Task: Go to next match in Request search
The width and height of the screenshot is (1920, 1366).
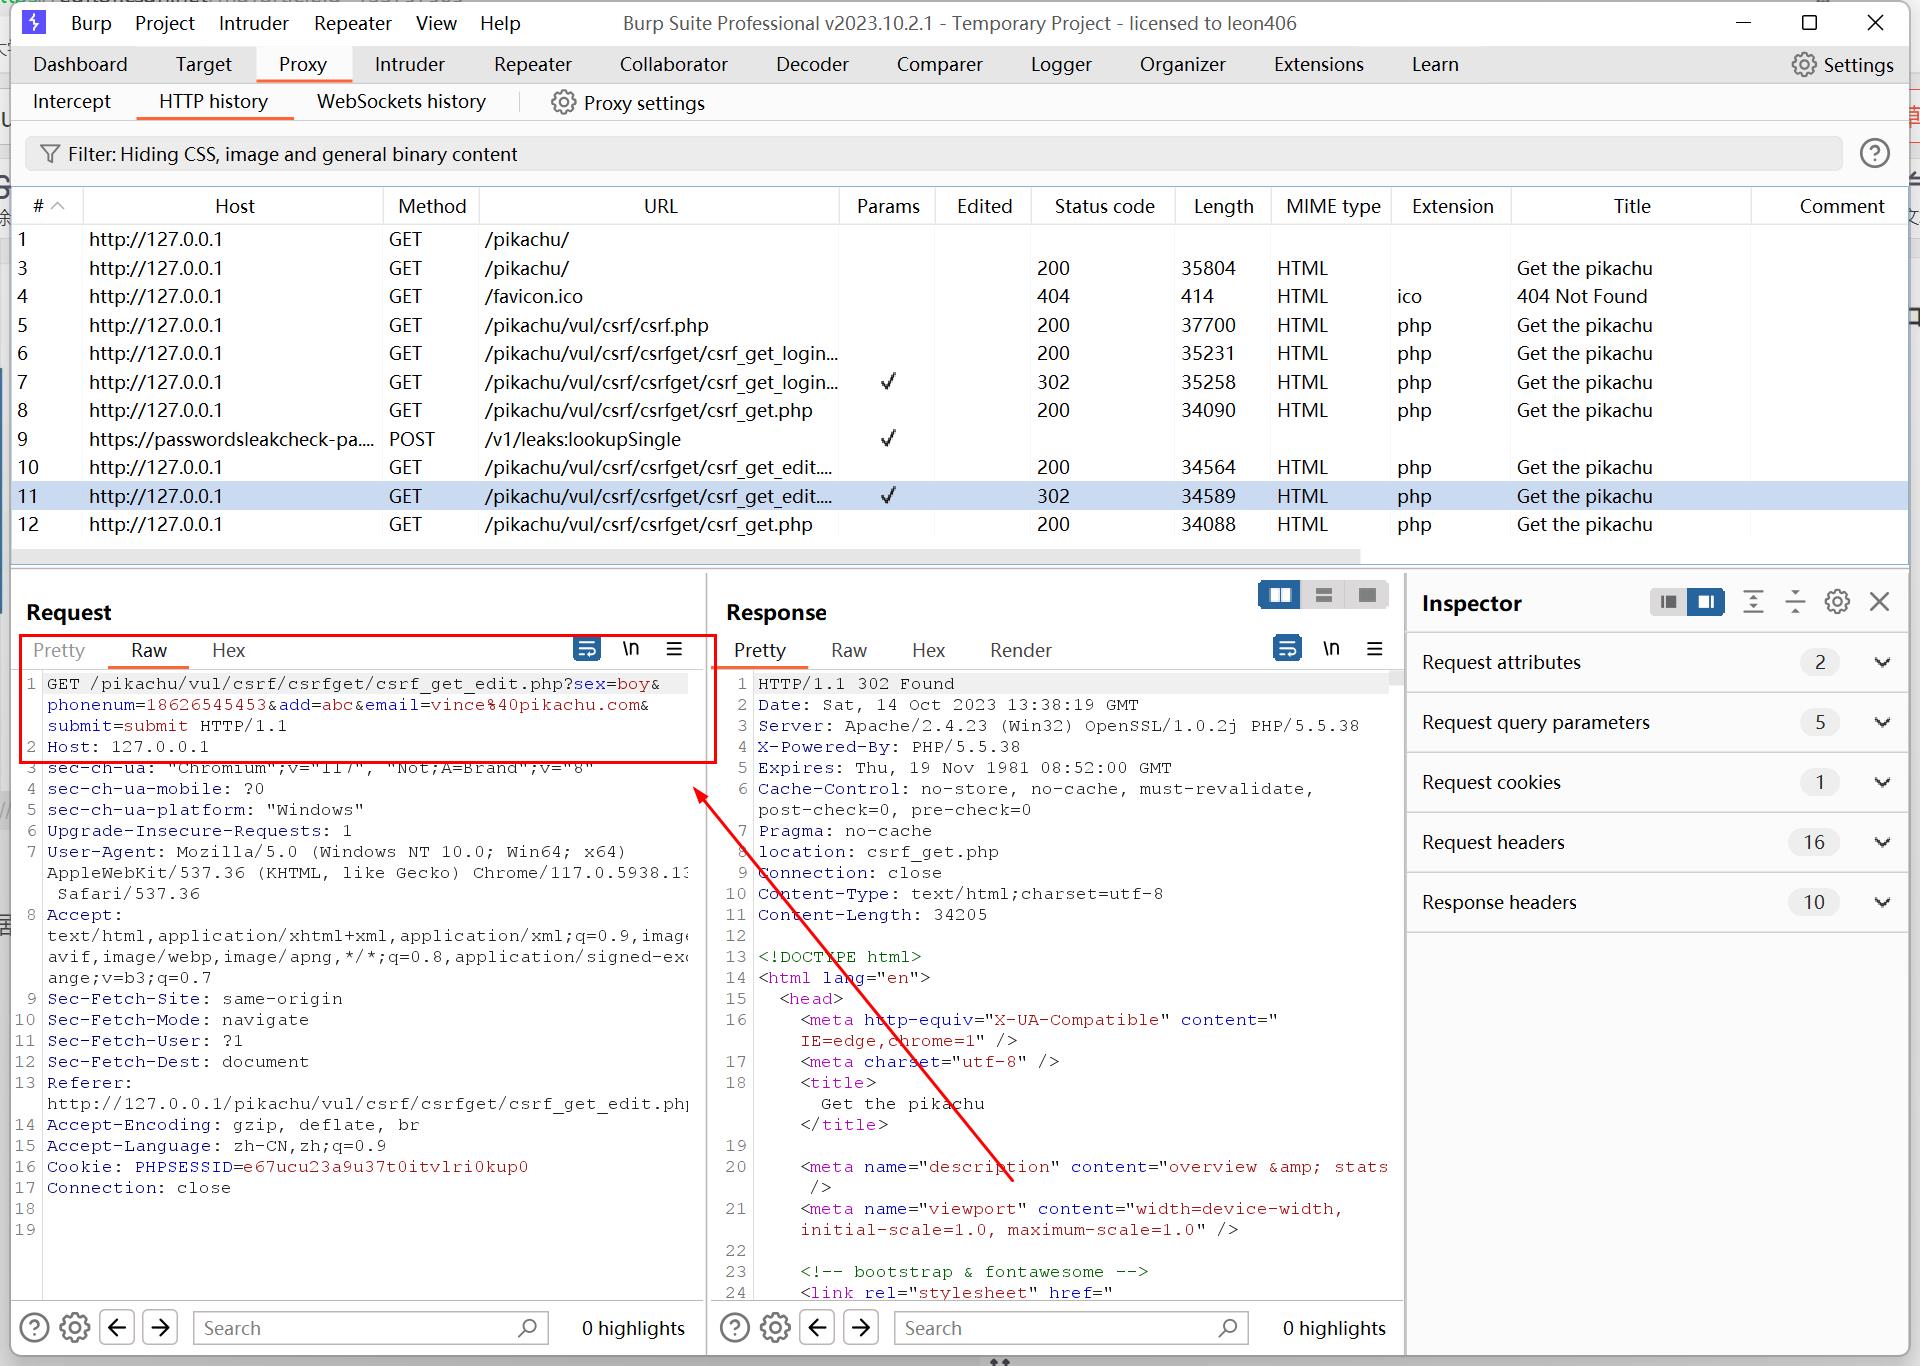Action: [160, 1328]
